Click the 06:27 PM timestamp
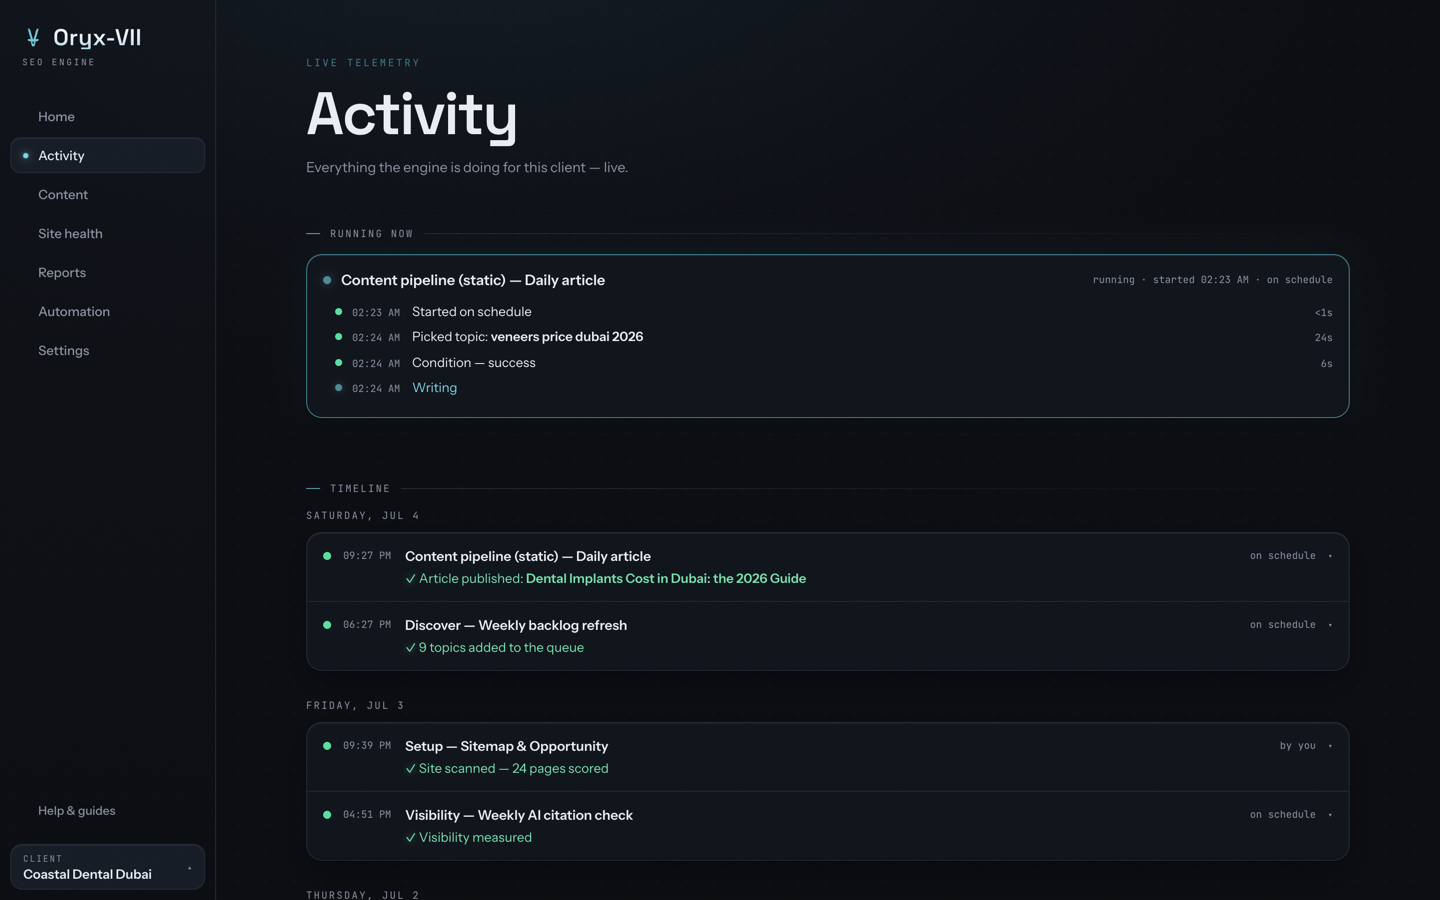 tap(367, 625)
